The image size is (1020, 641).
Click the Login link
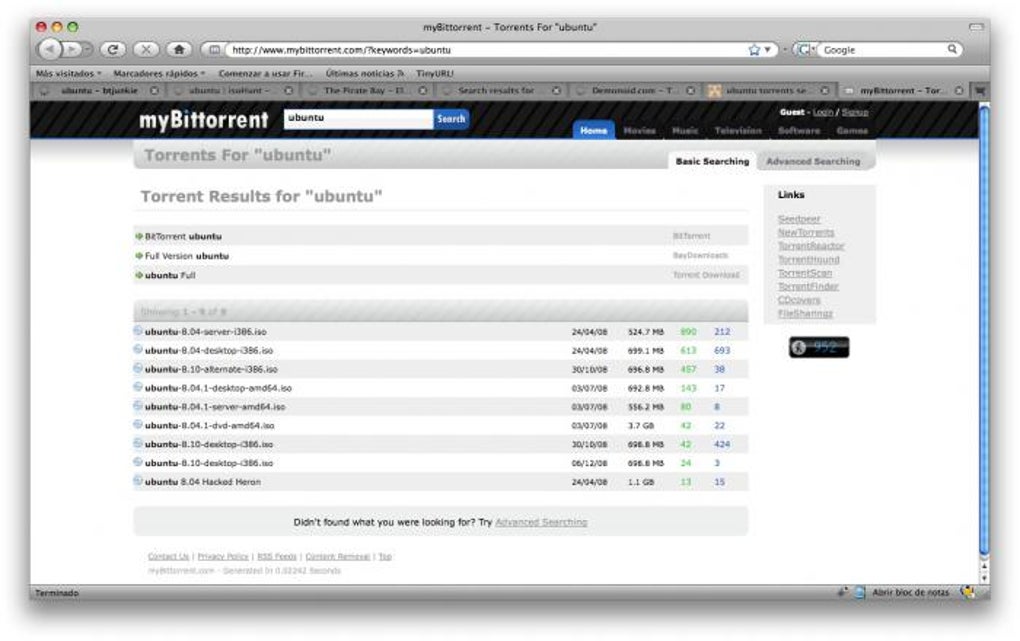tap(823, 112)
